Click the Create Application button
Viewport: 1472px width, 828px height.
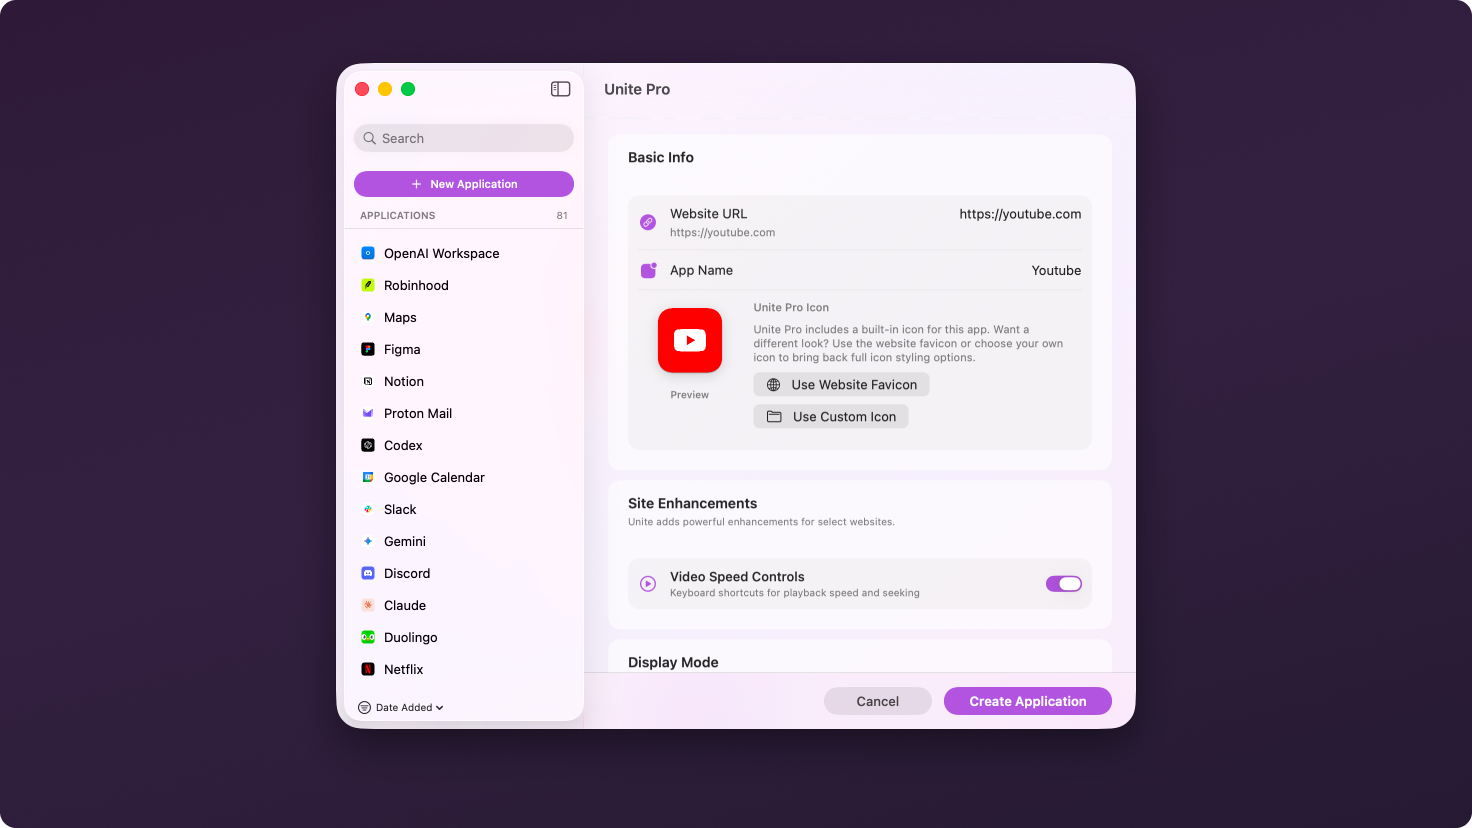click(1028, 701)
